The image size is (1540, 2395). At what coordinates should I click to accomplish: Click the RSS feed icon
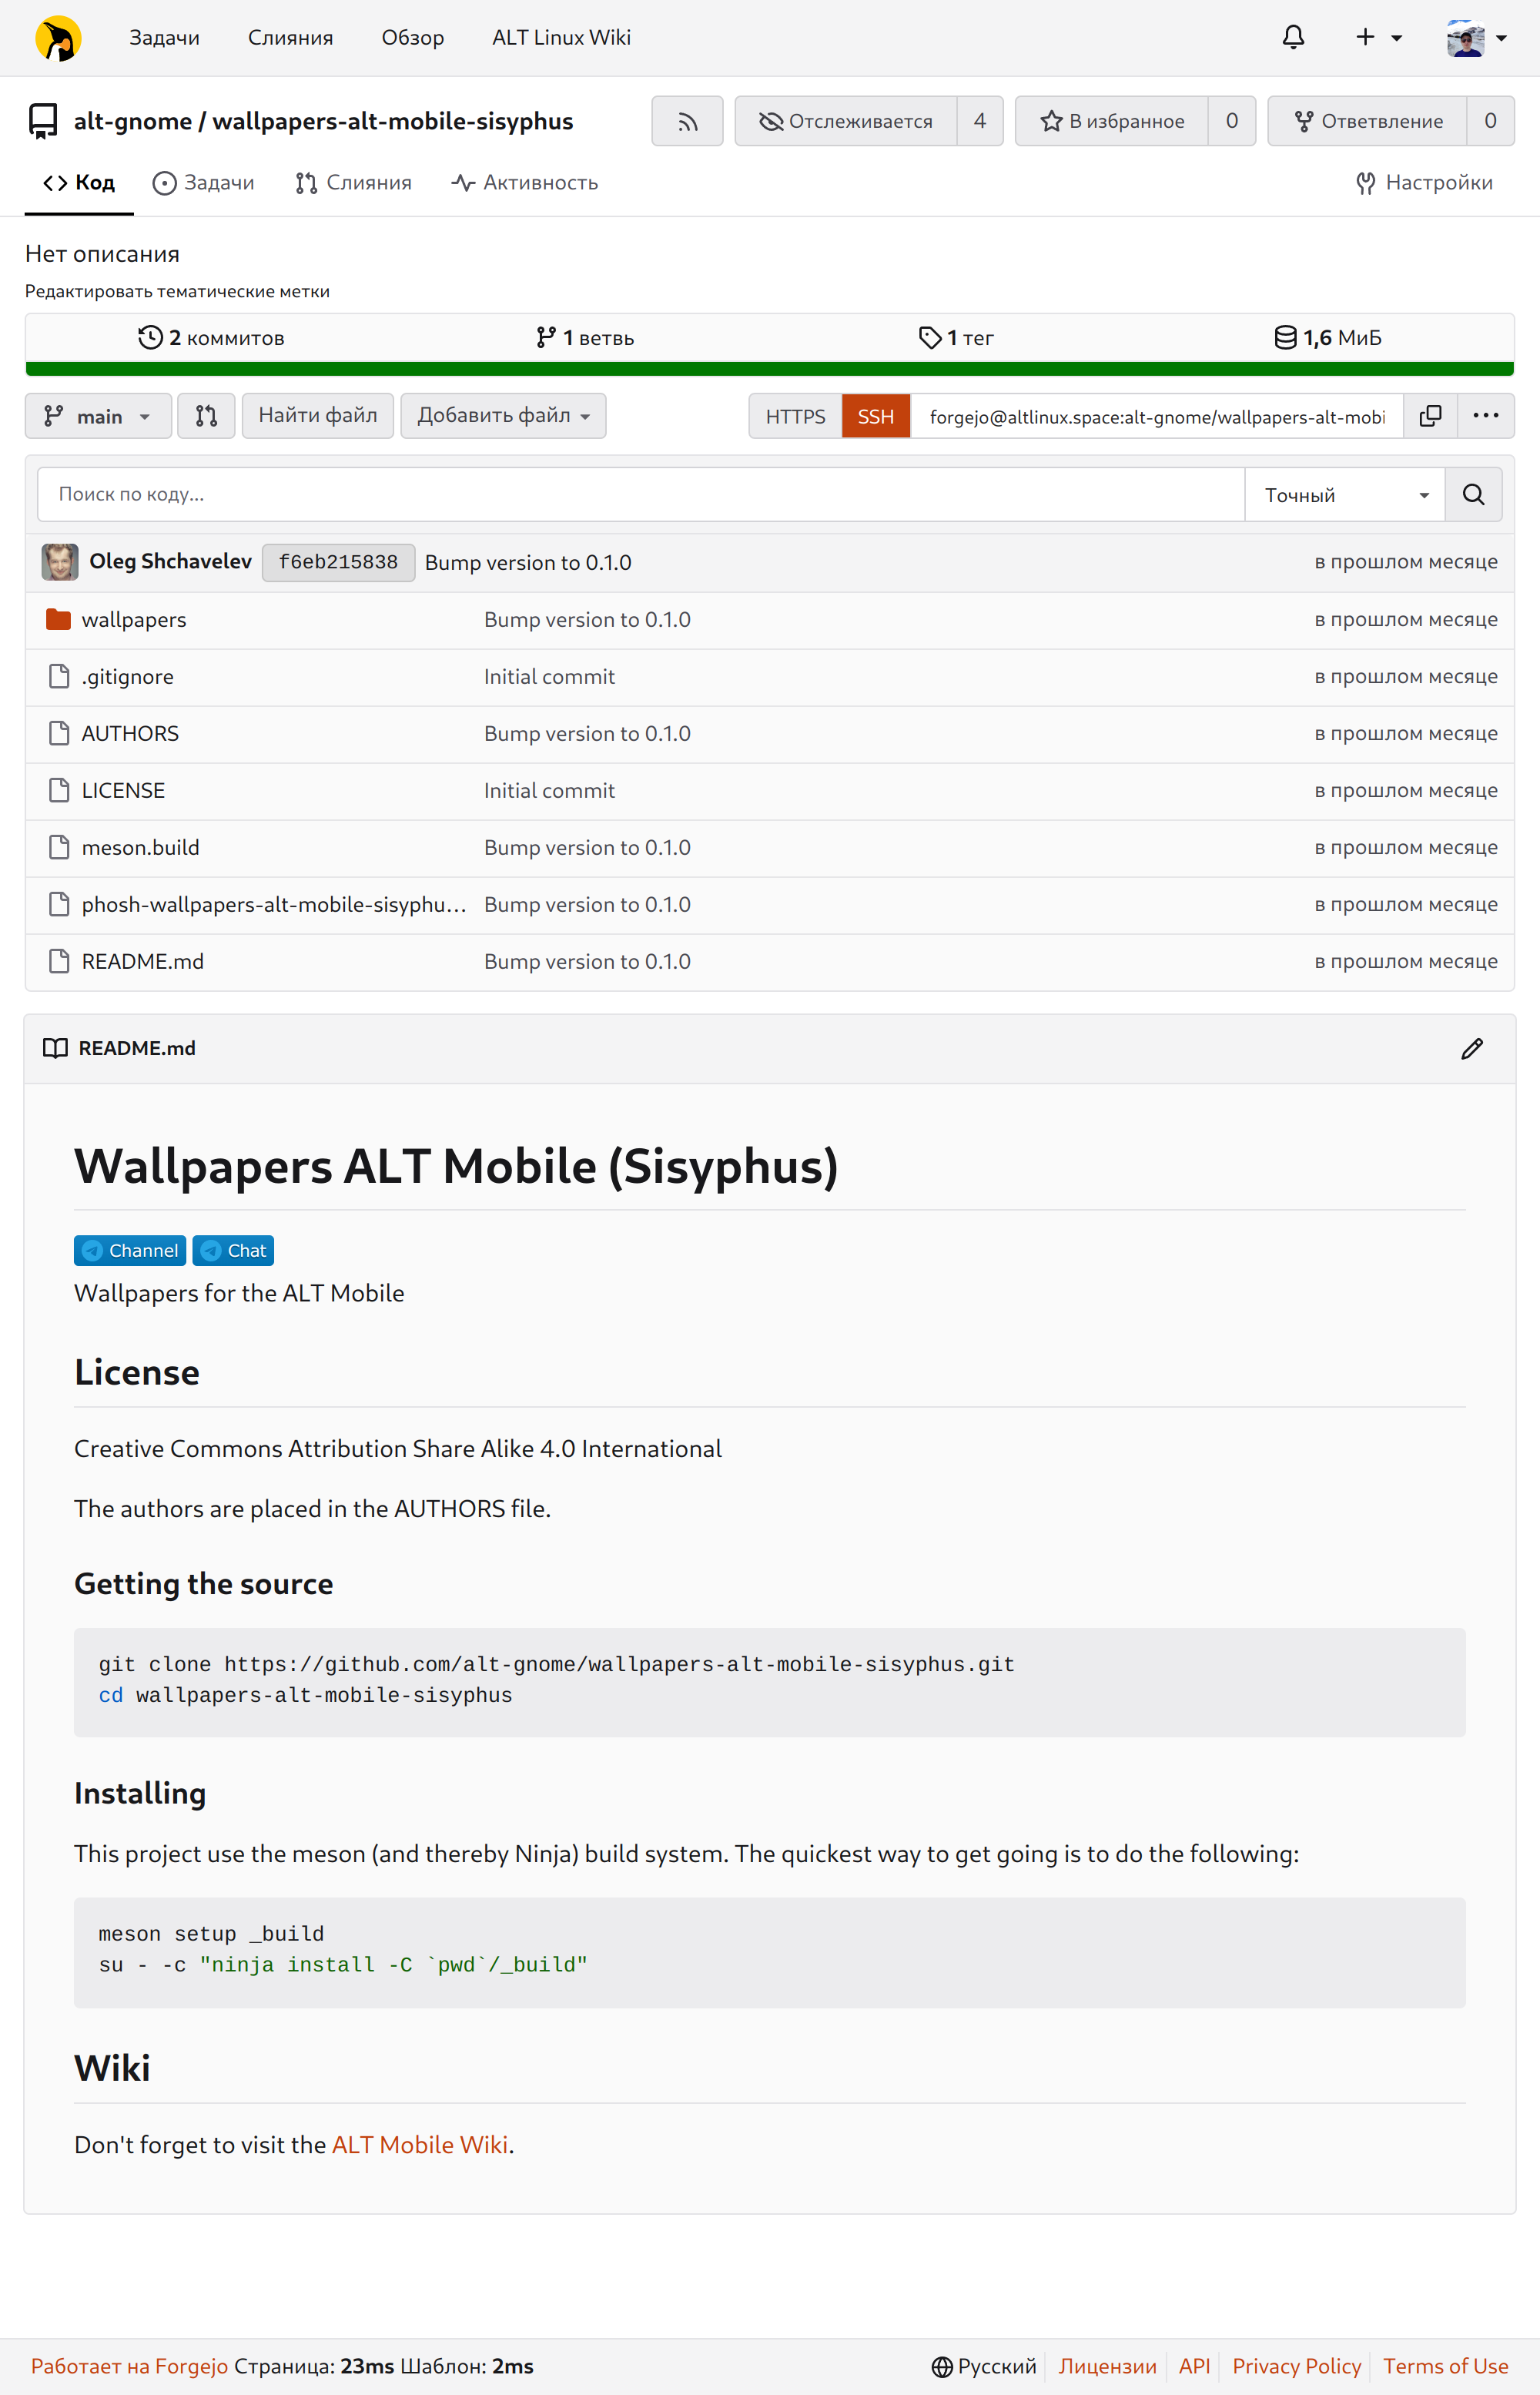click(687, 121)
